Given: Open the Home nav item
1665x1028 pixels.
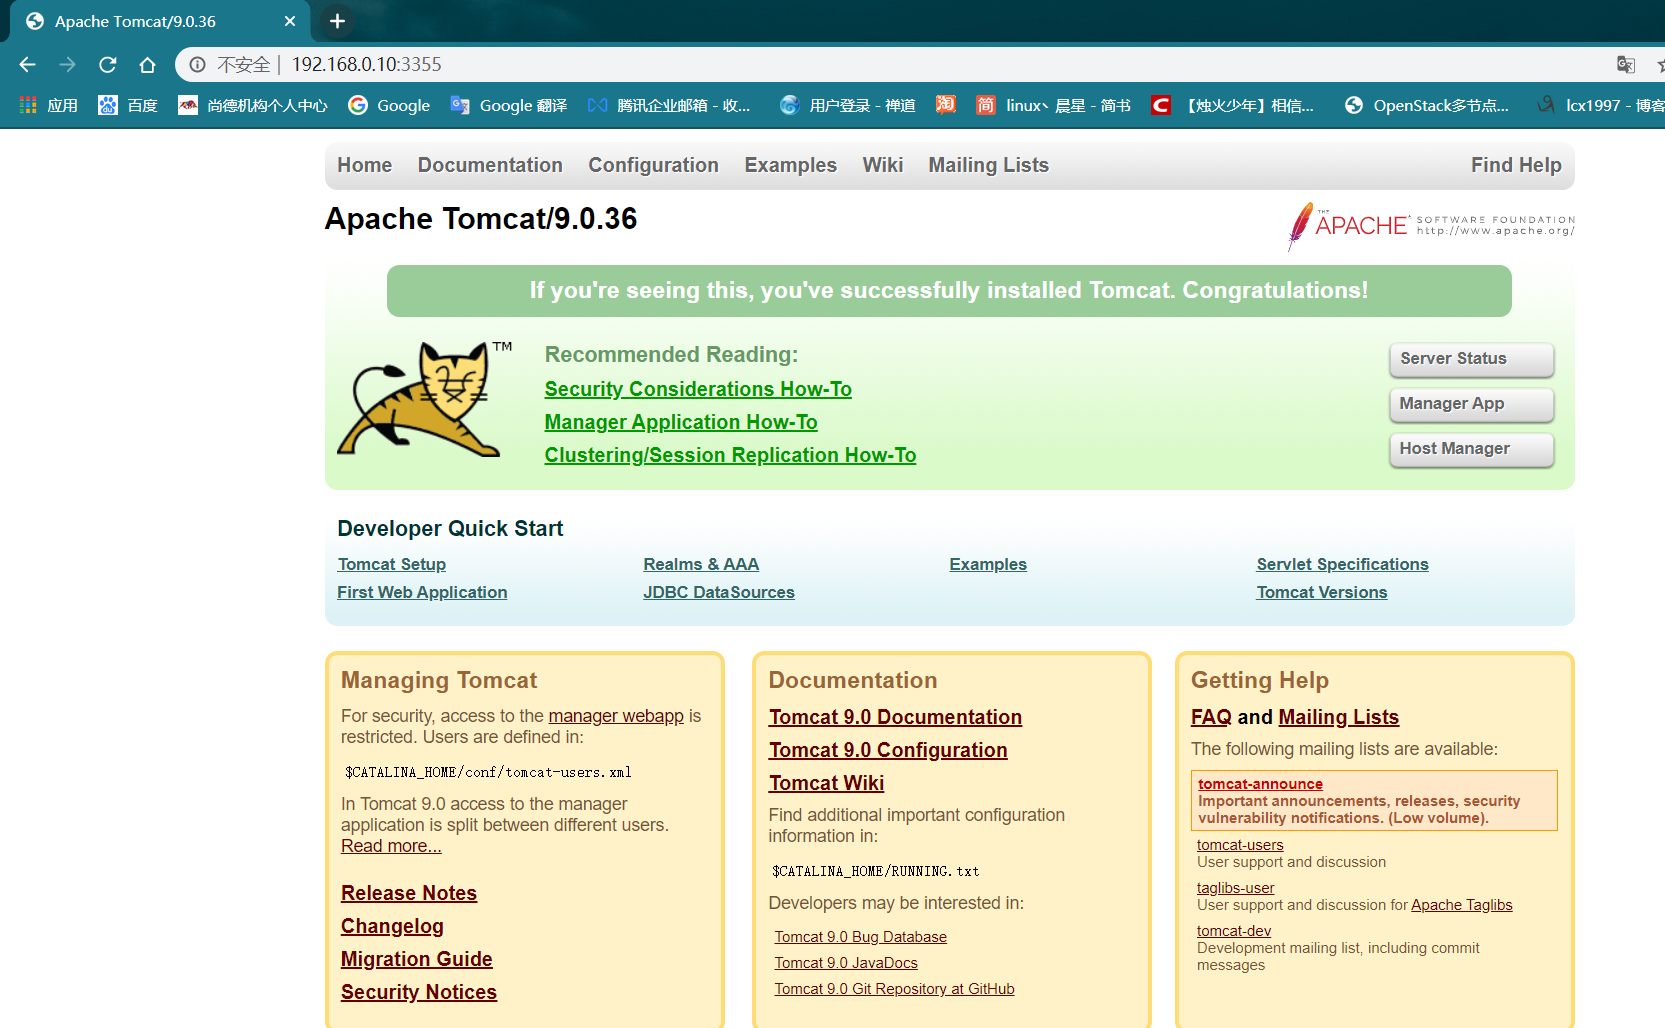Looking at the screenshot, I should pyautogui.click(x=364, y=165).
